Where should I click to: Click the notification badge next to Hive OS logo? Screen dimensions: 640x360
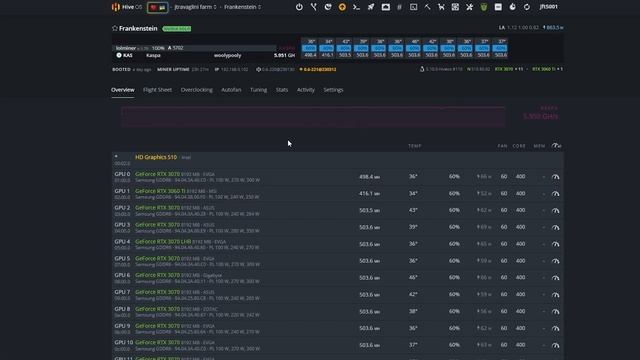tap(158, 7)
